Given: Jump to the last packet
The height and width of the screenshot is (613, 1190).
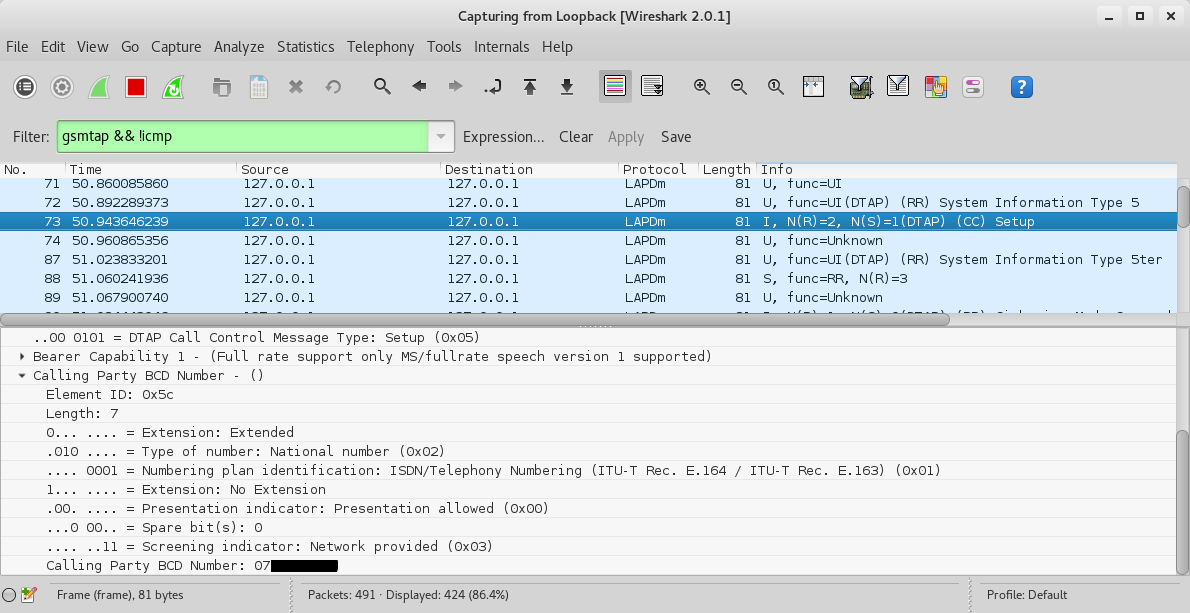Looking at the screenshot, I should (x=567, y=87).
